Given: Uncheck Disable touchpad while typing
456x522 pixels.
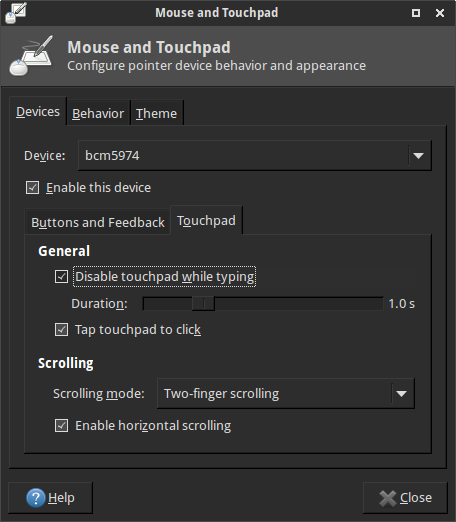Looking at the screenshot, I should pyautogui.click(x=61, y=277).
